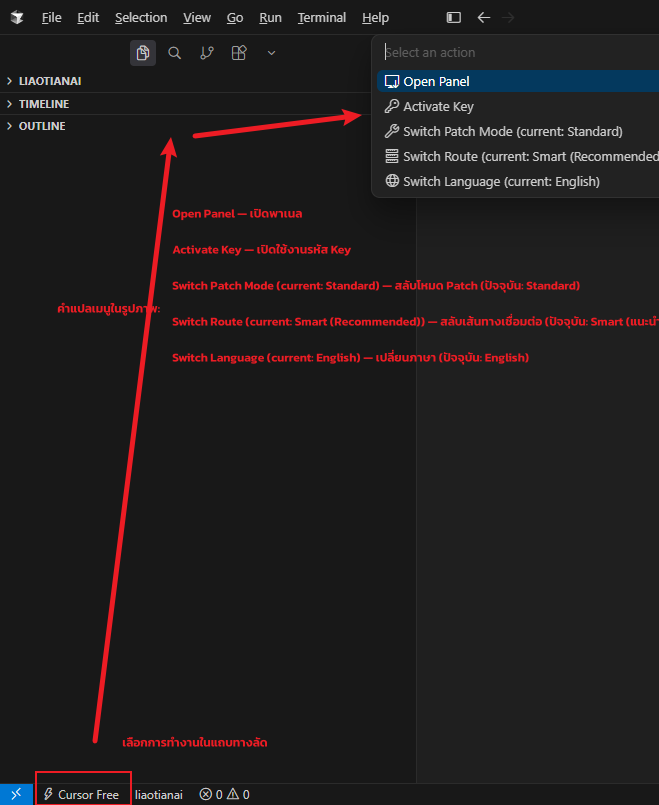Open the Extensions view icon

point(239,53)
